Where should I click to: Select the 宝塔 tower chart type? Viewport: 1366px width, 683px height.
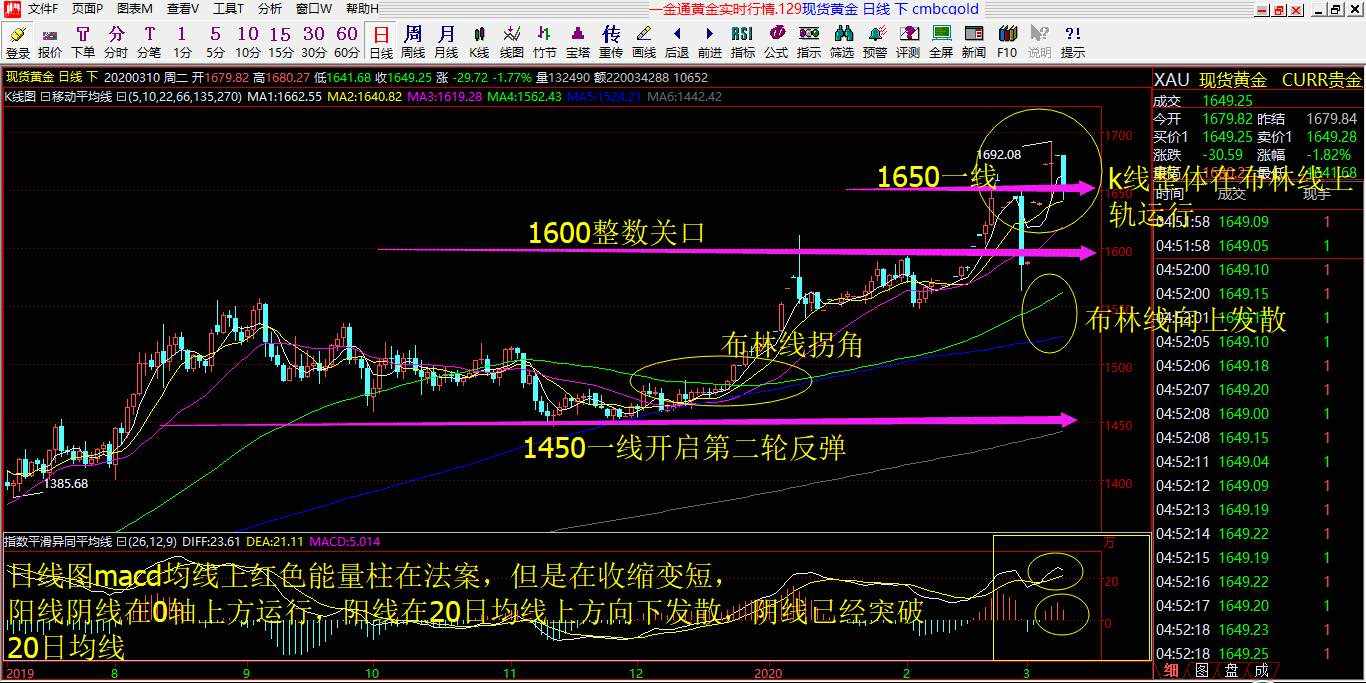tap(578, 41)
